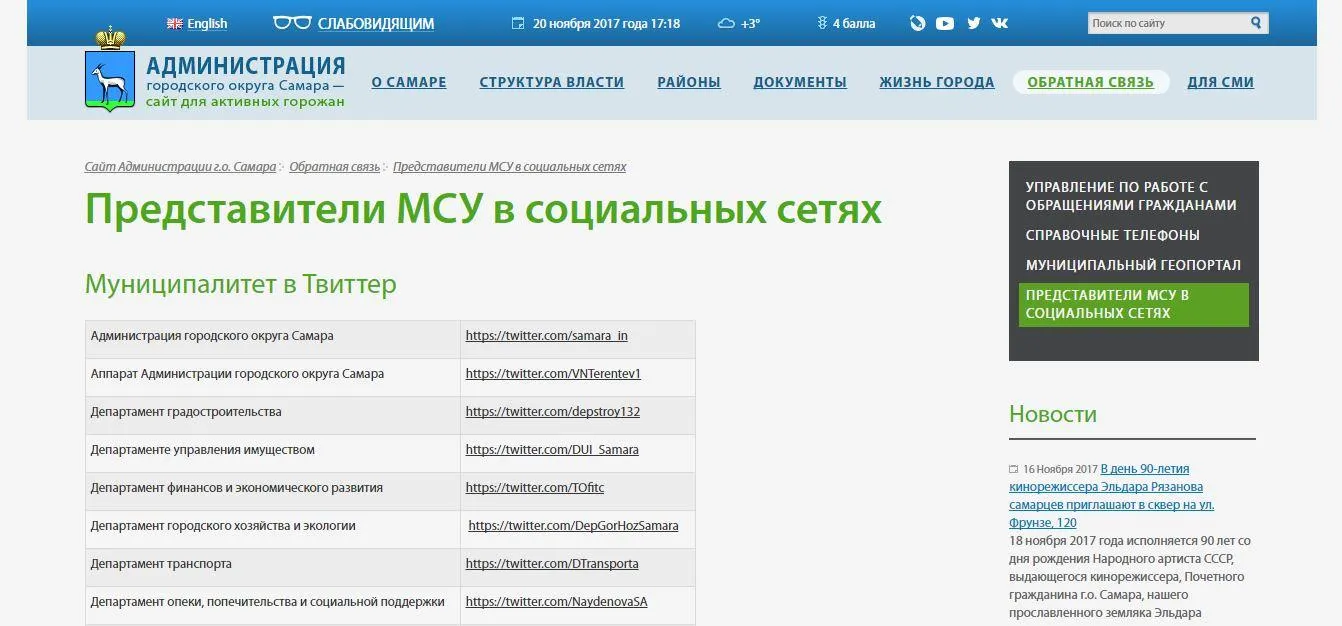Screen dimensions: 1342x626
Task: Select МУНИЦИПАЛЬНЫЙ ГЕОПОРТАЛ sidebar item
Action: [1133, 265]
